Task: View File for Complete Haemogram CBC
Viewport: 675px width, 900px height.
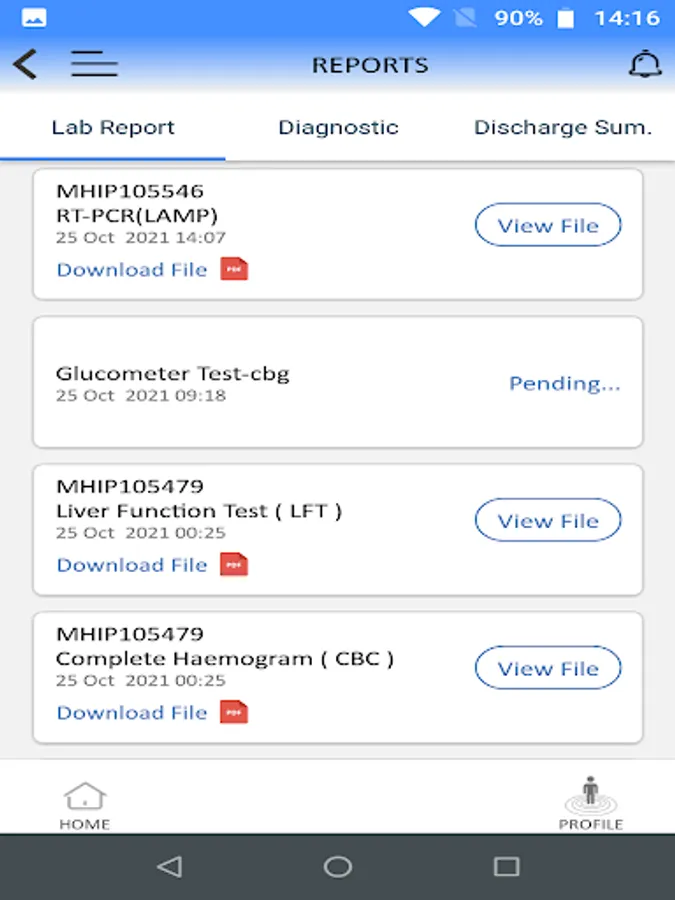Action: (548, 668)
